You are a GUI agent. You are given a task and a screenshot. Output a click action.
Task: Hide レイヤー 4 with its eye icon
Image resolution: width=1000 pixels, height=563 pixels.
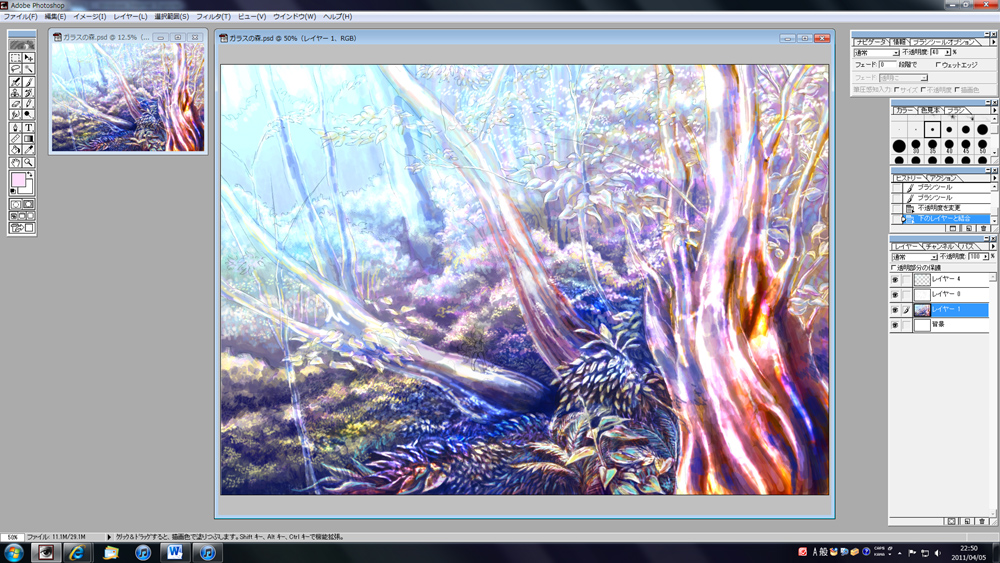click(895, 280)
